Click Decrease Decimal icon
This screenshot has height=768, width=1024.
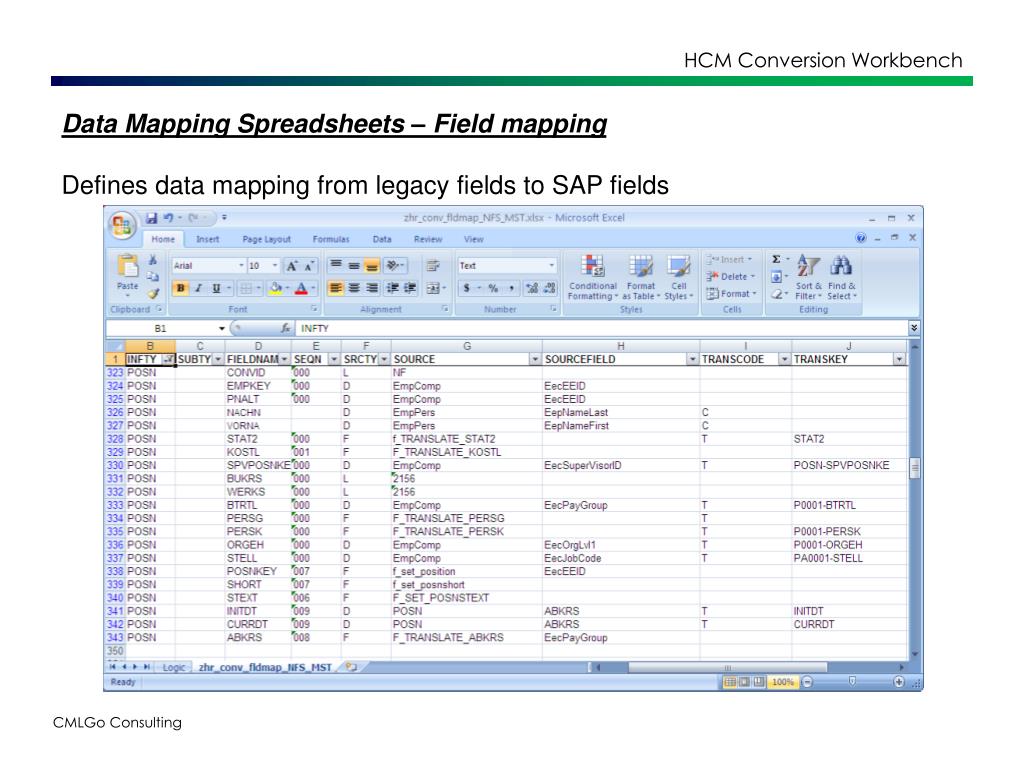[550, 288]
